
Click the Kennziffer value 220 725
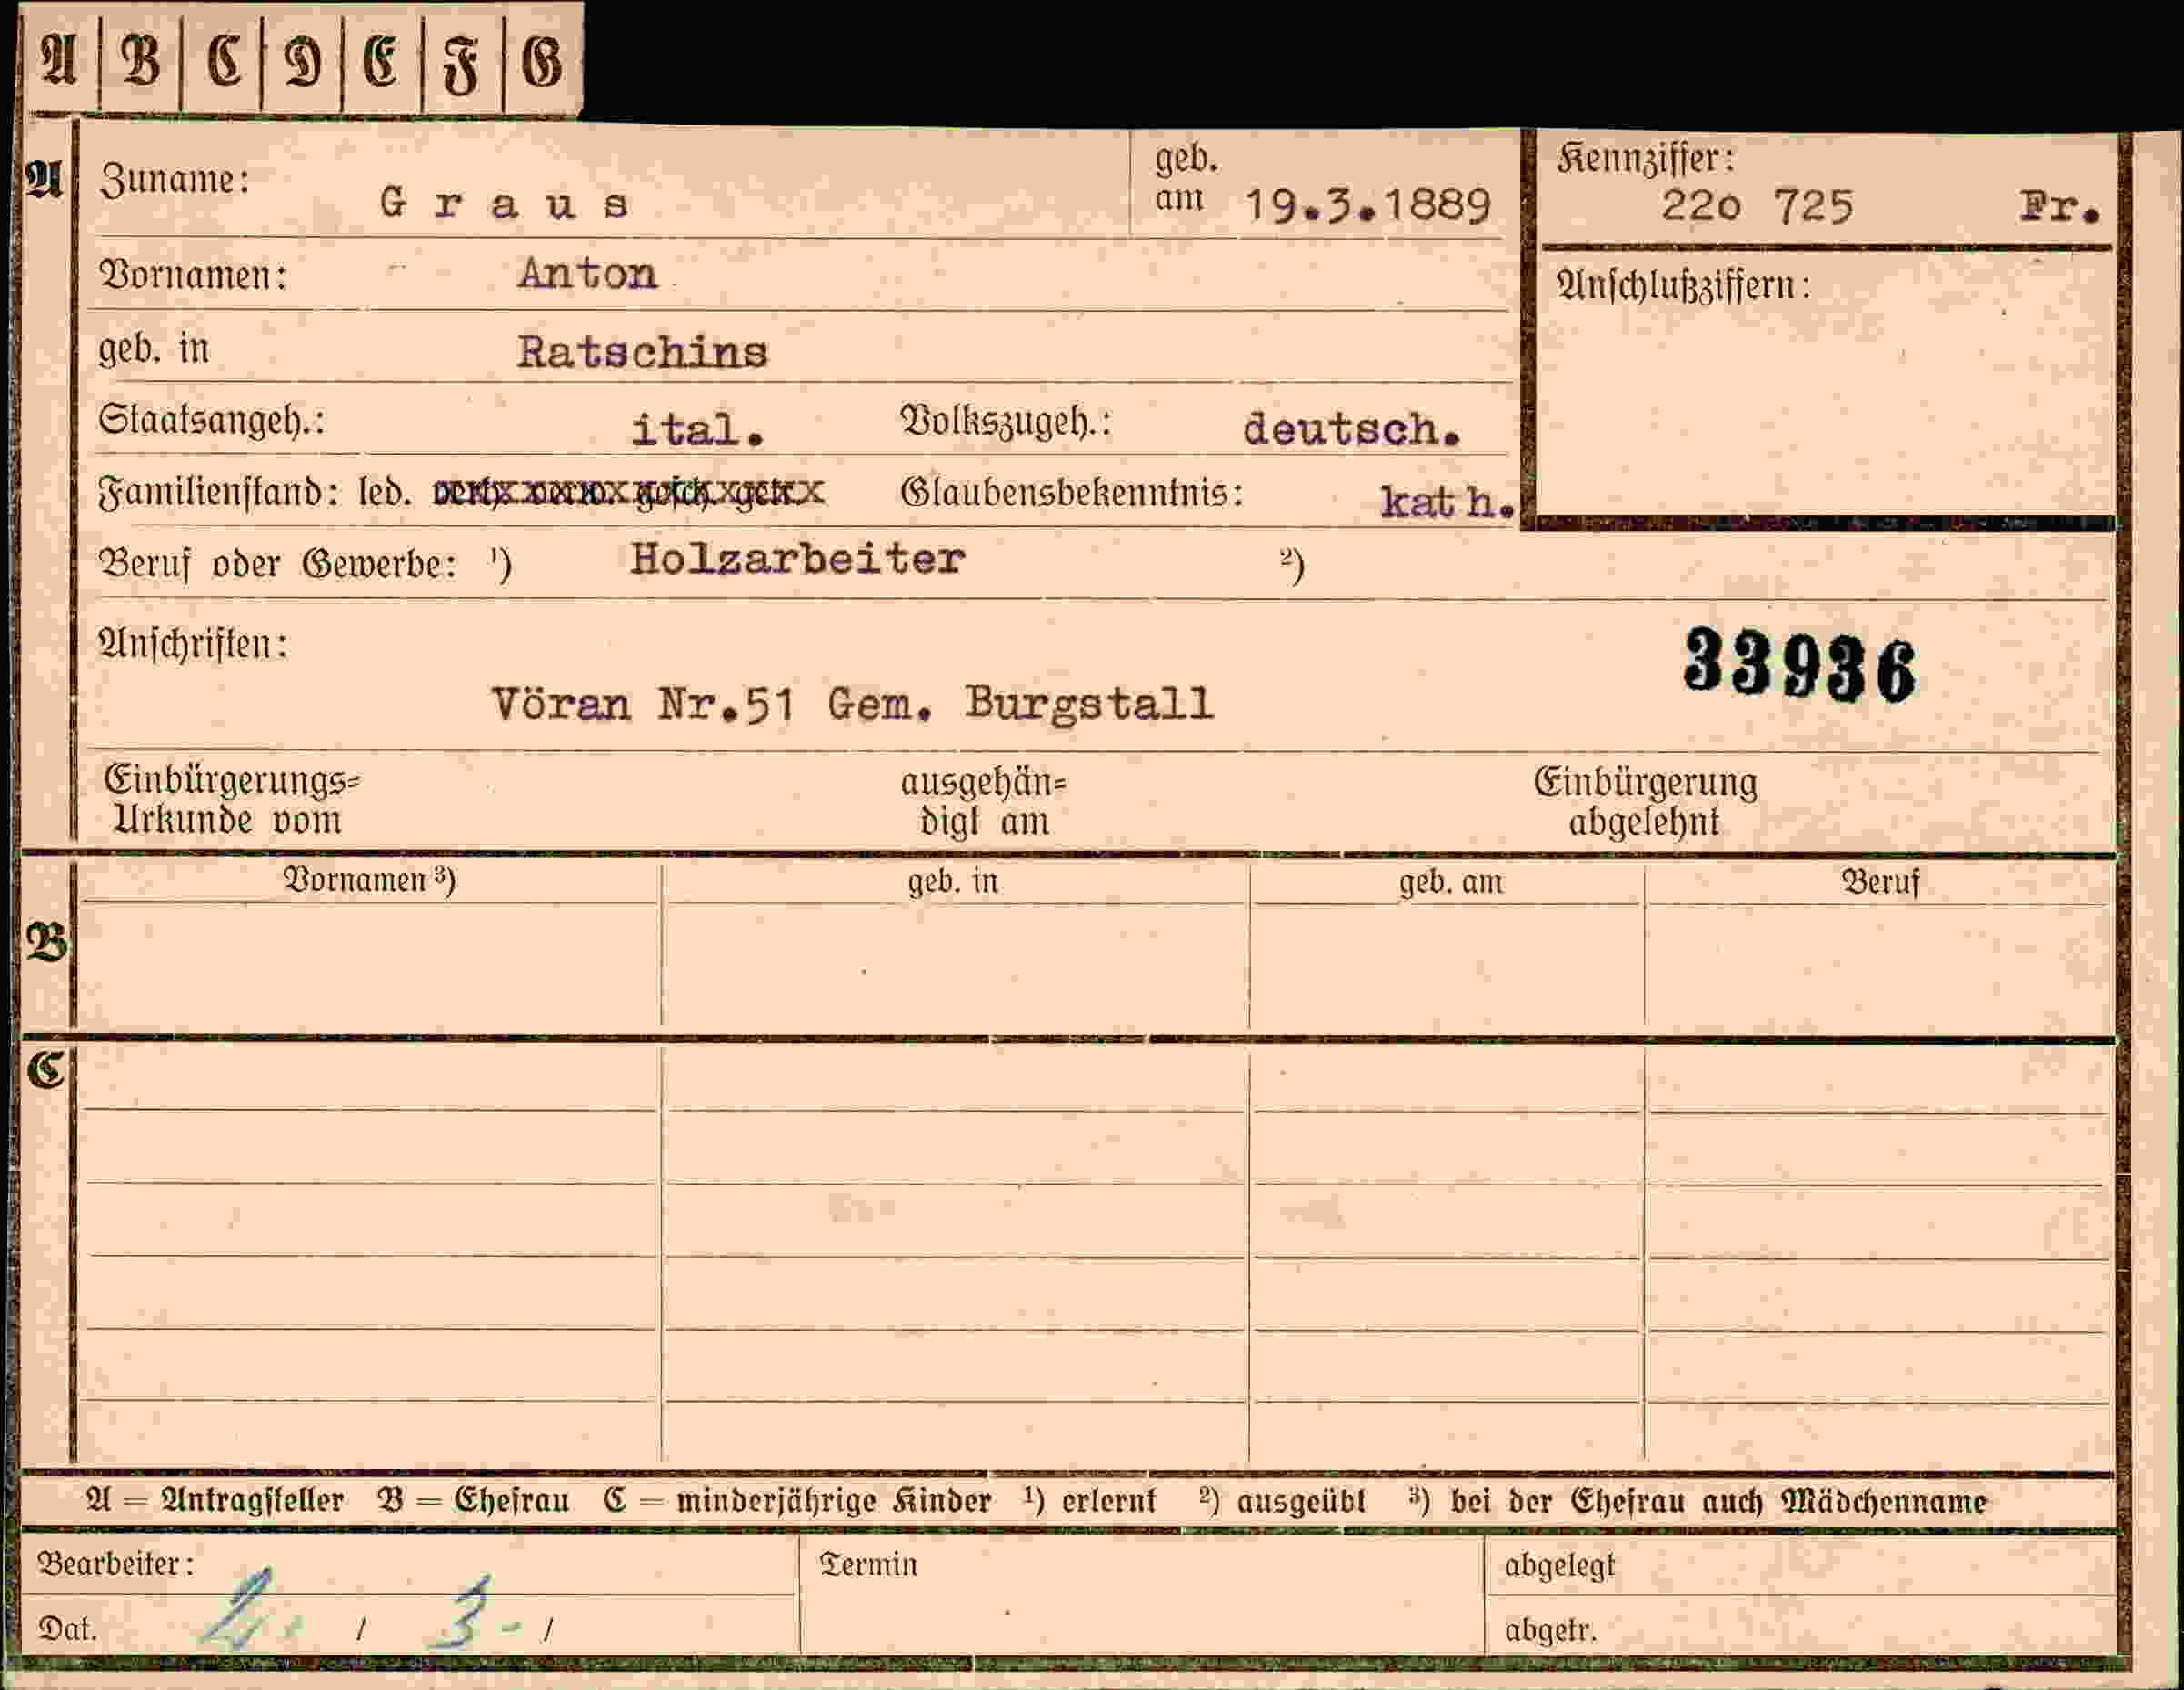coord(1757,207)
